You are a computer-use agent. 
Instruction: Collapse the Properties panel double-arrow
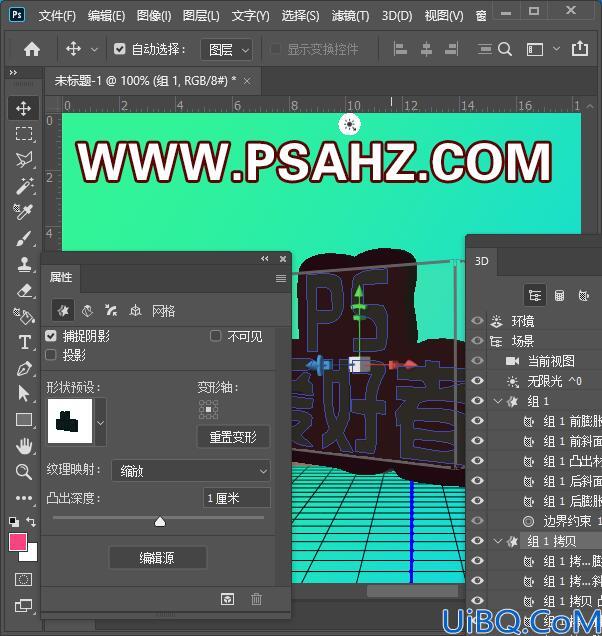pyautogui.click(x=265, y=258)
